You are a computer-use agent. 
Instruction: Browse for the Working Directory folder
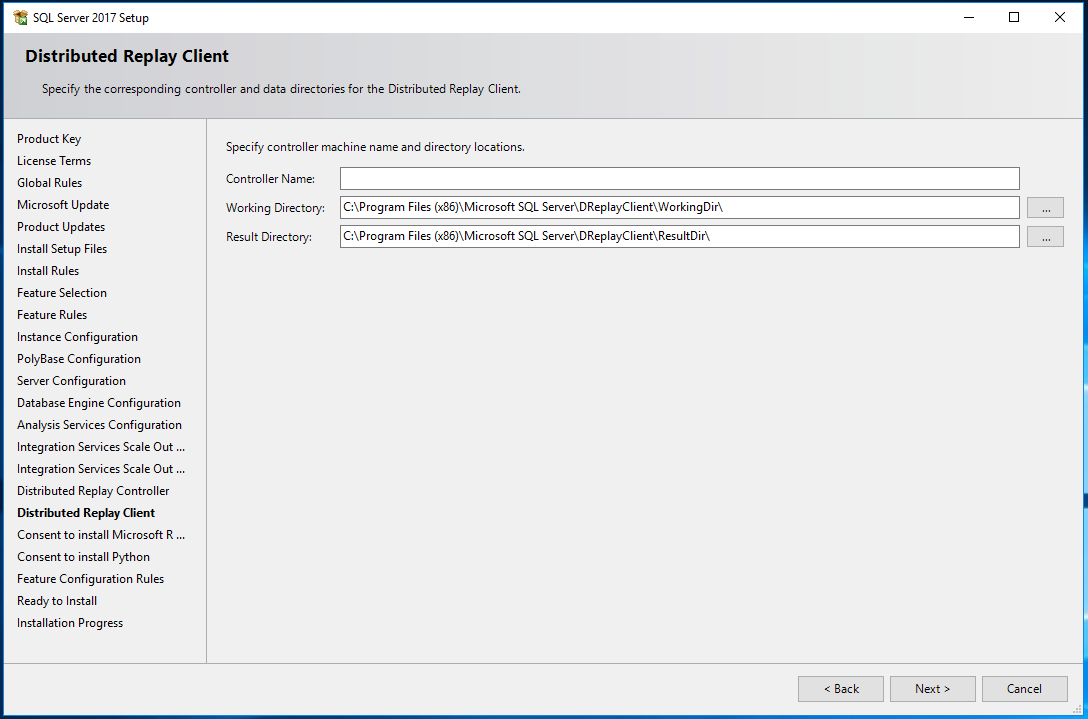pyautogui.click(x=1045, y=208)
